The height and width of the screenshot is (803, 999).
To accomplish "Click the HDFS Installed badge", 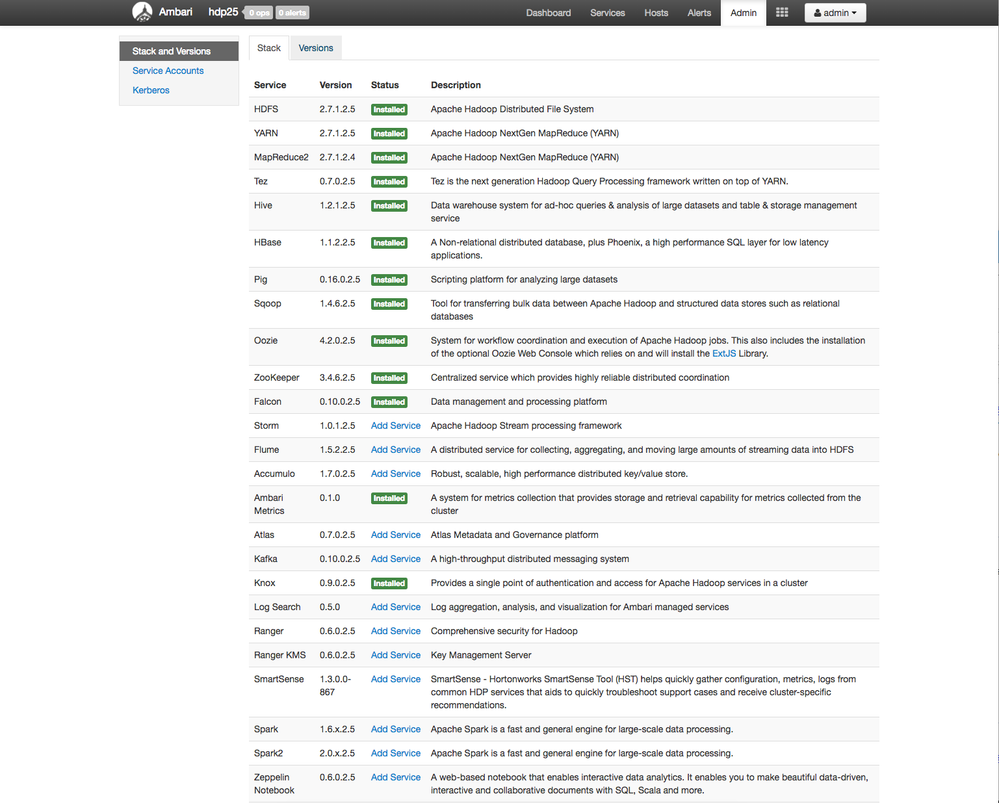I will click(x=389, y=110).
